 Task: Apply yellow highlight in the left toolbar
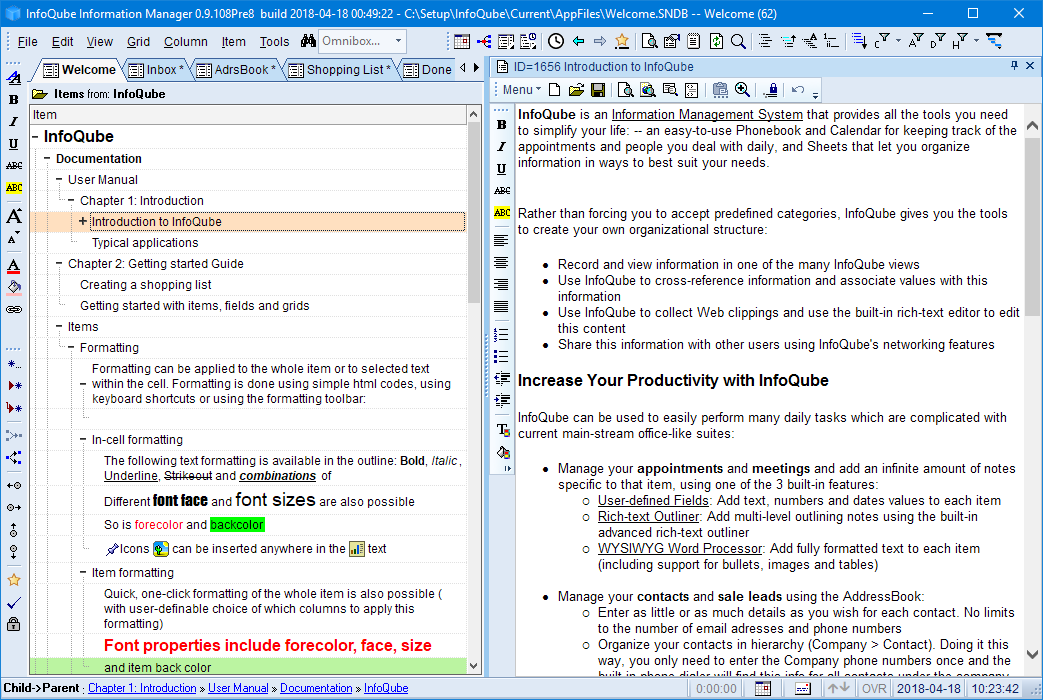(x=14, y=188)
